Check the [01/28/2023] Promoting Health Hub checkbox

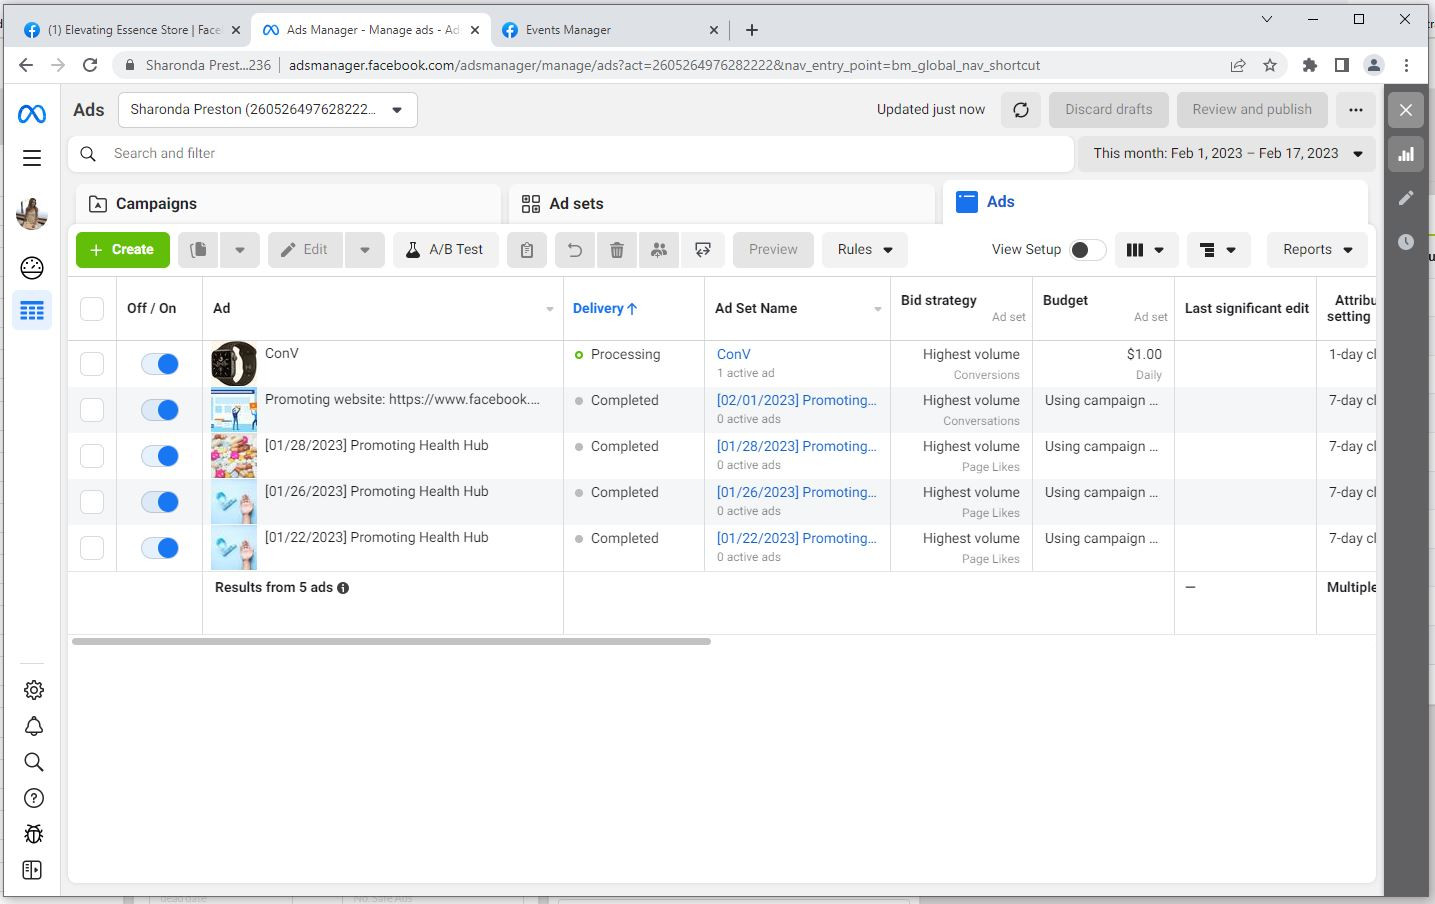(92, 456)
